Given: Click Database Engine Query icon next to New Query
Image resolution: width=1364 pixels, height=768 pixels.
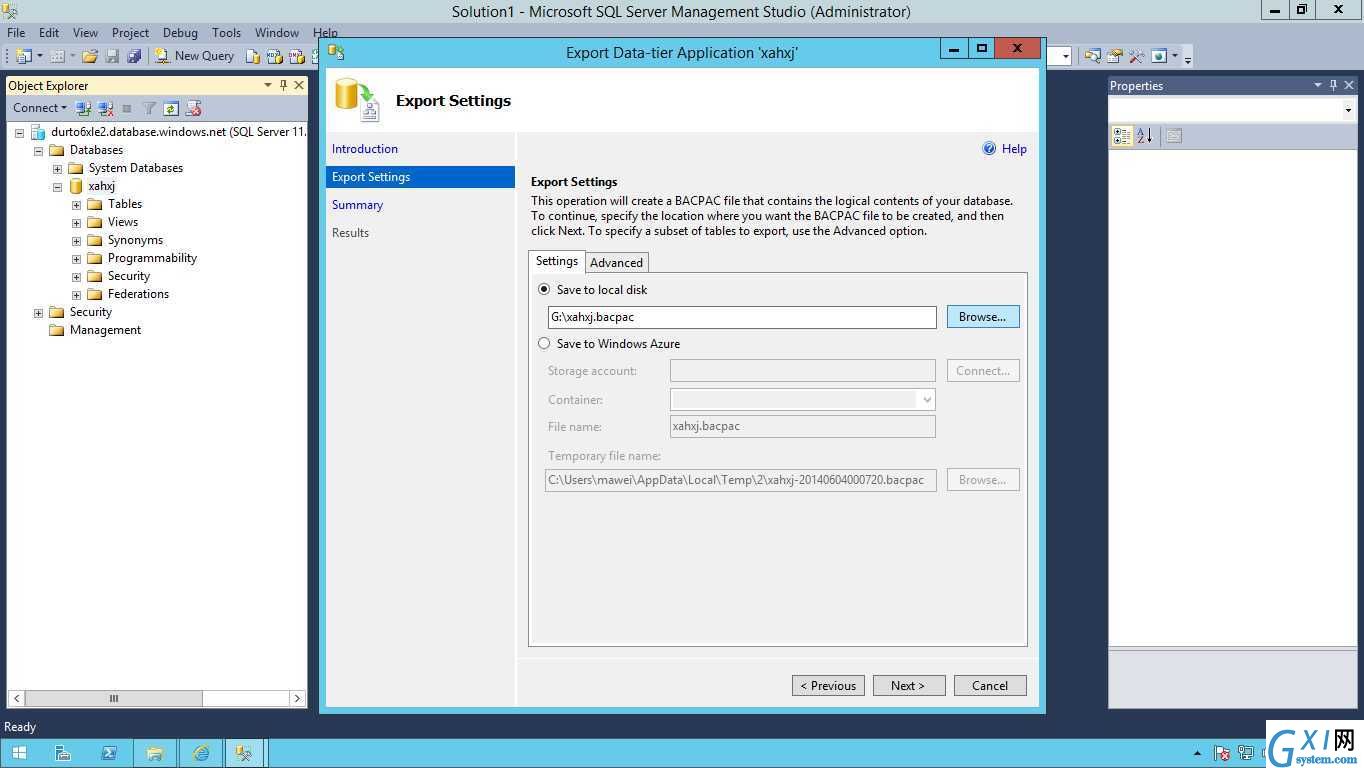Looking at the screenshot, I should click(x=253, y=56).
